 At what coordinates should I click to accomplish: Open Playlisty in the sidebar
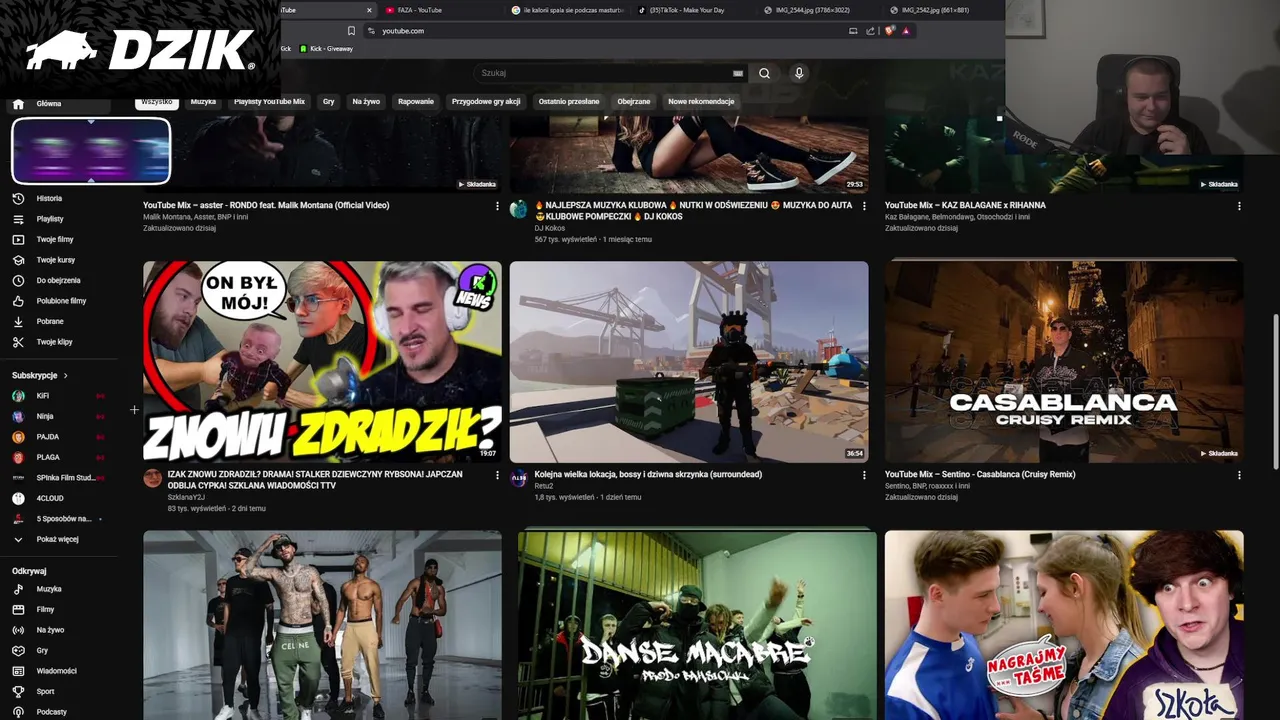[x=49, y=219]
